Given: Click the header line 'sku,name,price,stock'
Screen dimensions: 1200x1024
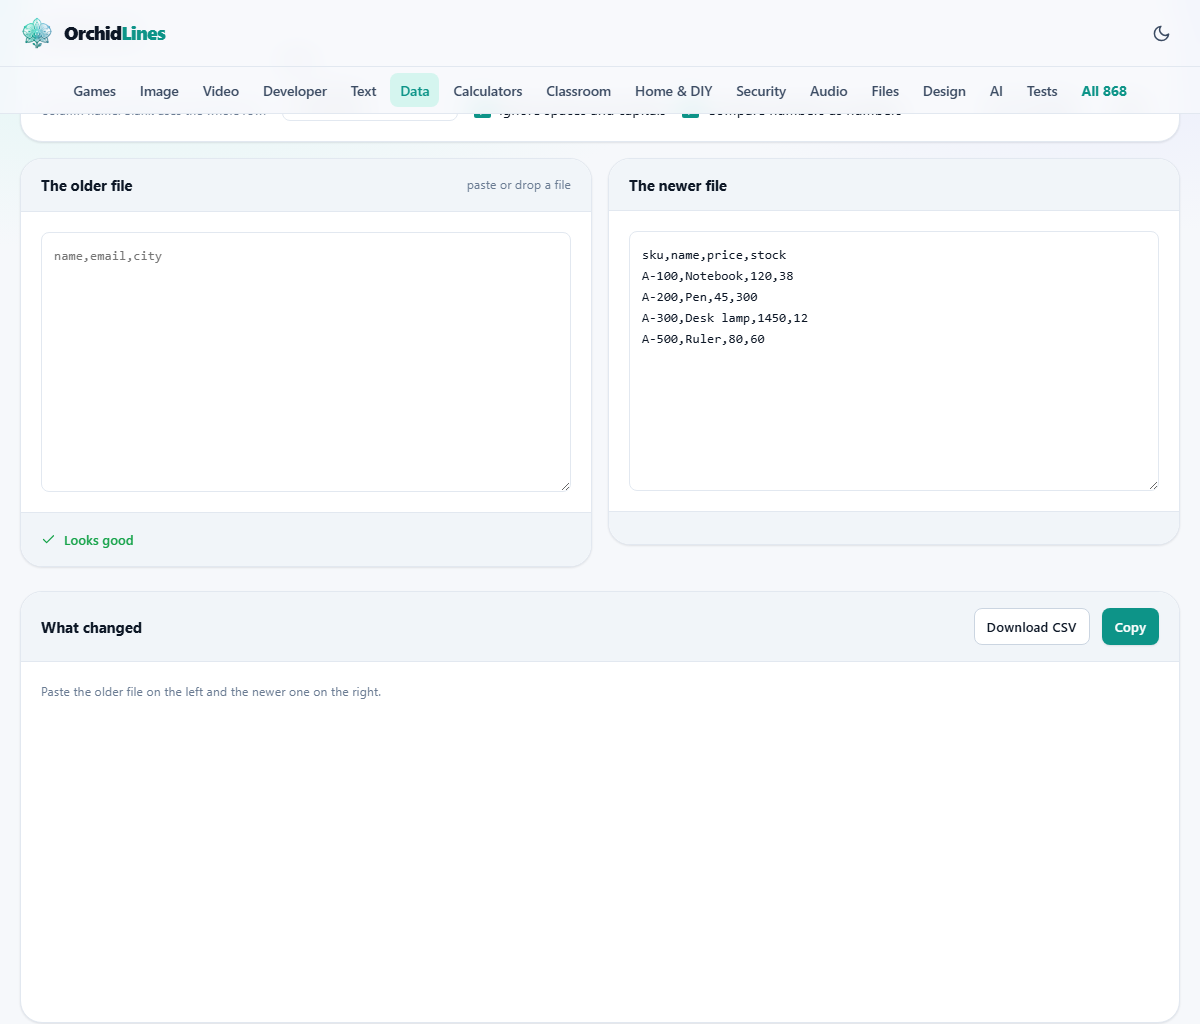Looking at the screenshot, I should coord(714,255).
